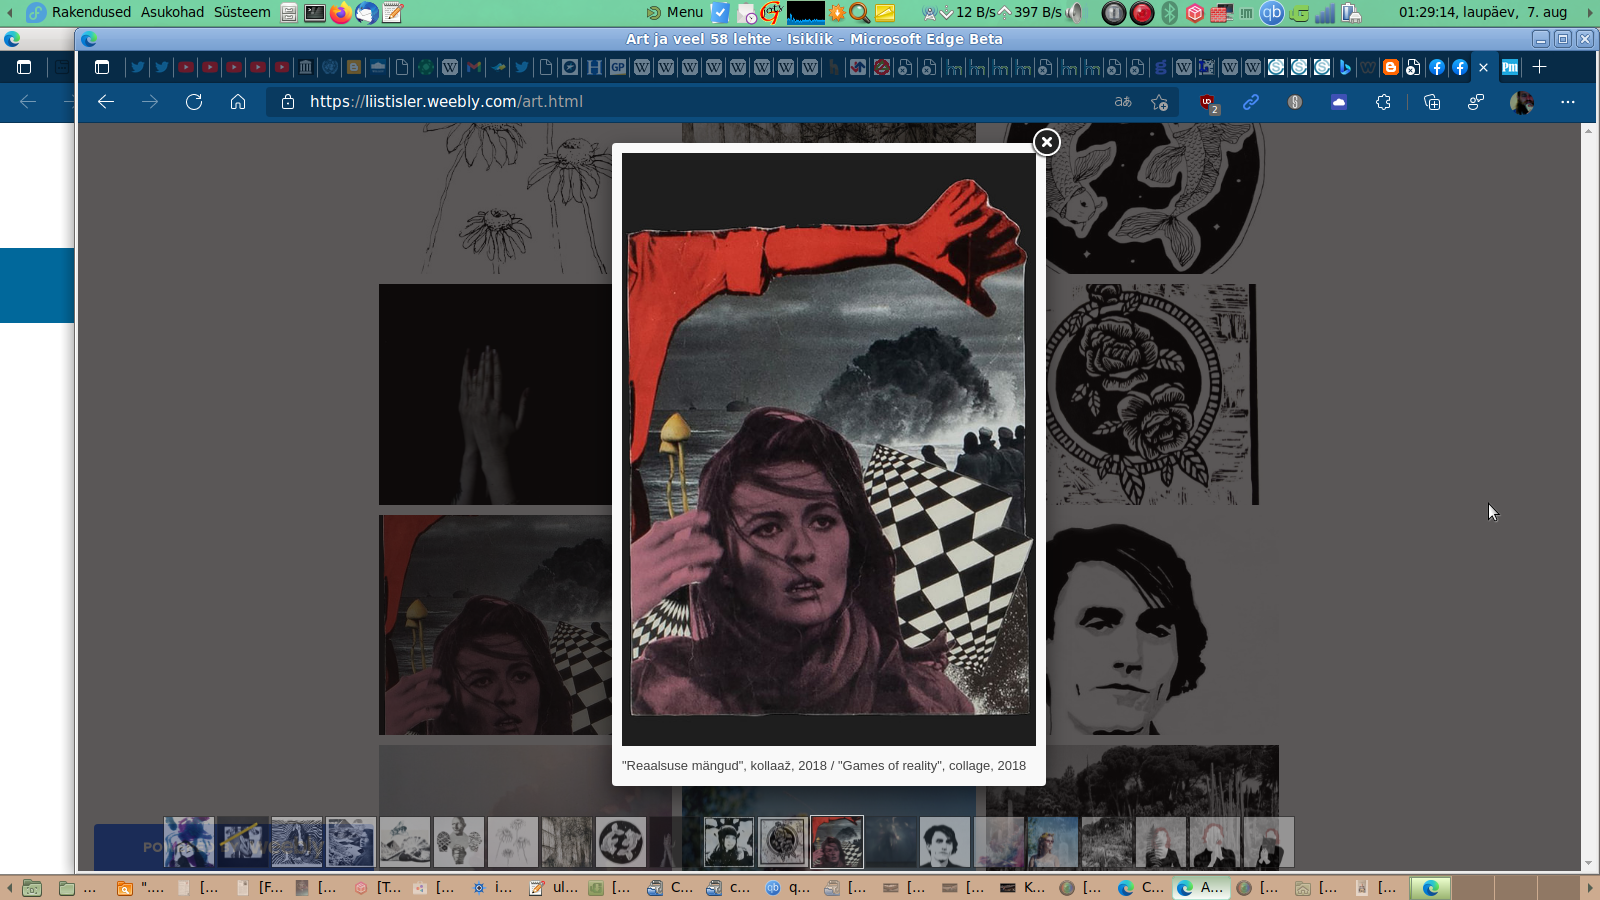This screenshot has width=1600, height=900.
Task: Click the page scrollbar down arrow
Action: [1588, 864]
